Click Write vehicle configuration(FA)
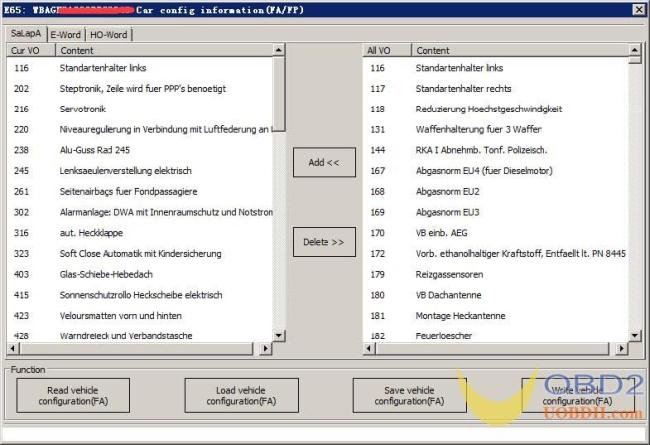 coord(577,396)
